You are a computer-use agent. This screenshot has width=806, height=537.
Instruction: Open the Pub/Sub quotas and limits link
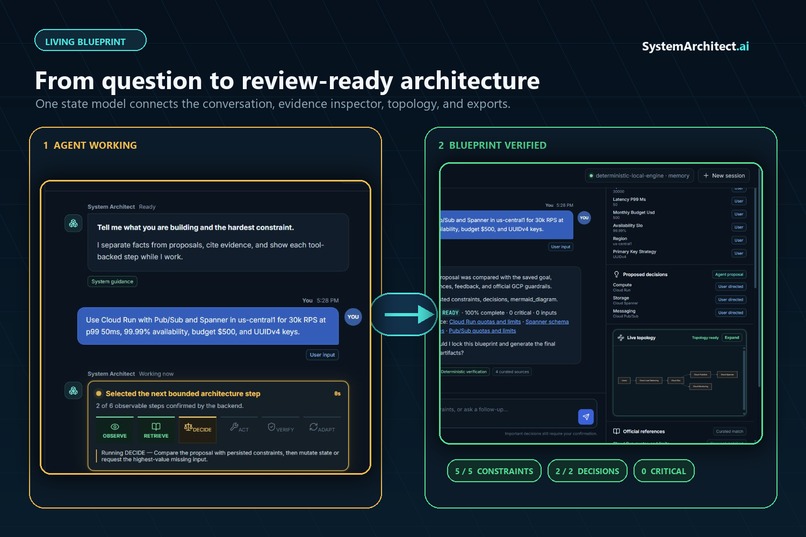(x=482, y=330)
